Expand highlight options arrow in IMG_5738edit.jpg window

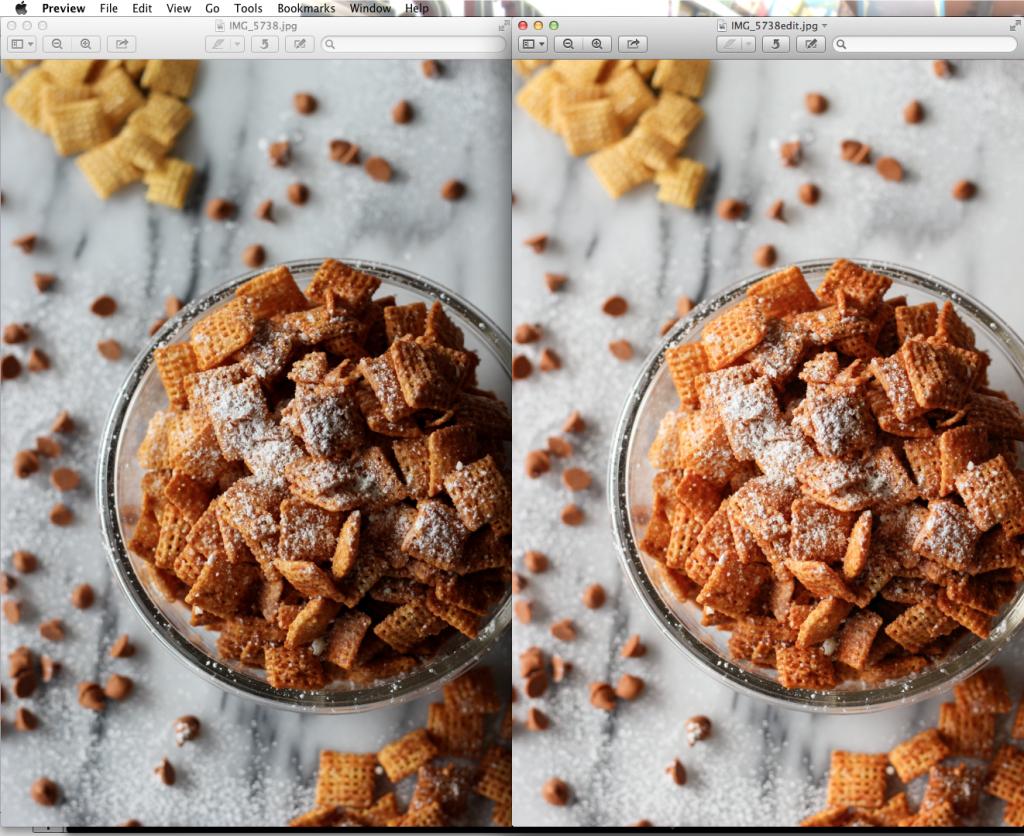pos(748,44)
